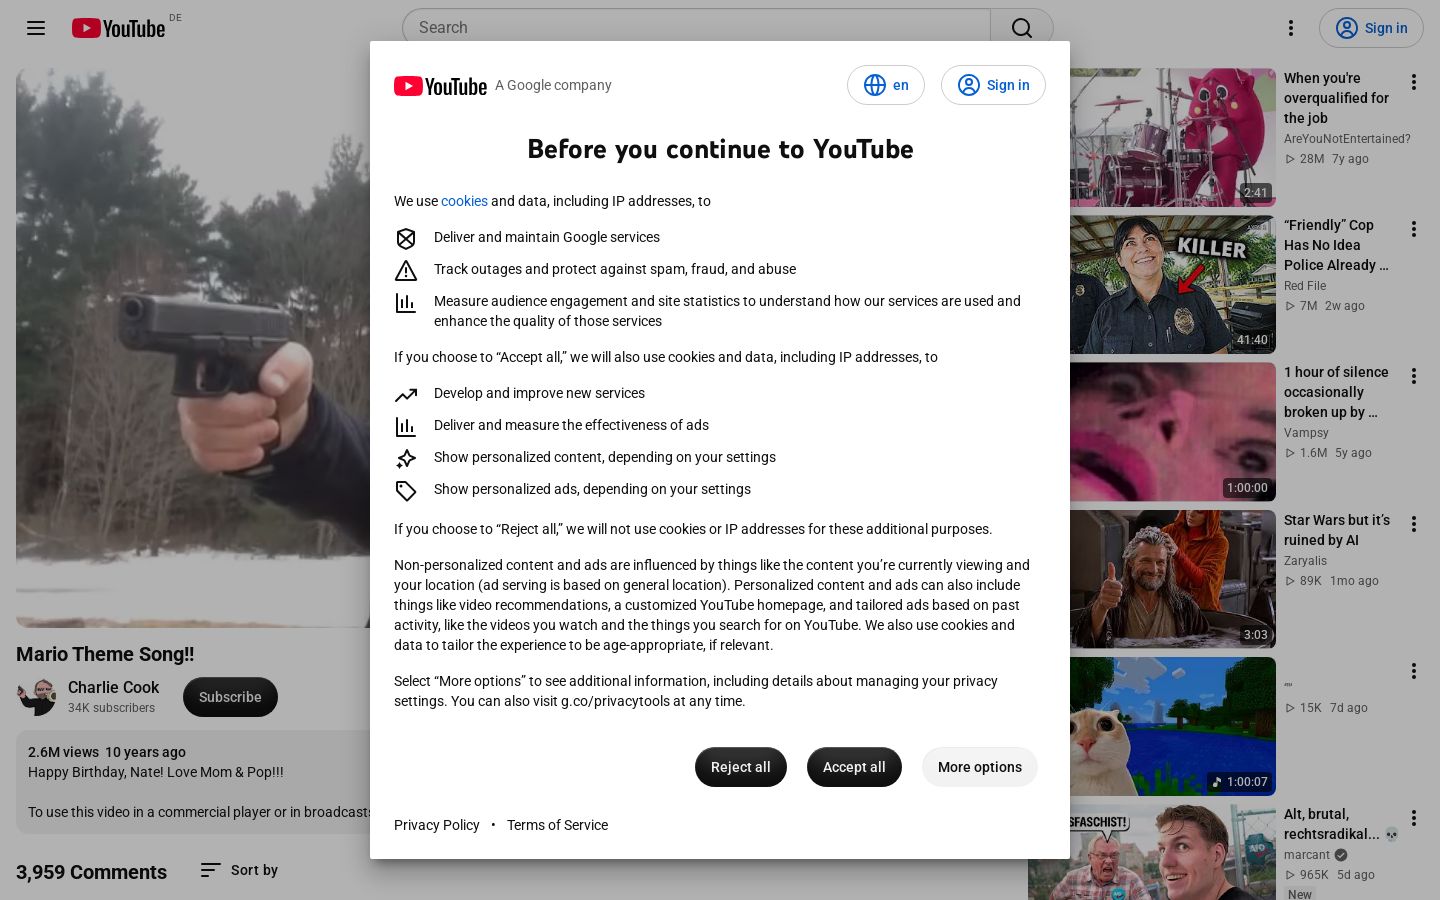1440x900 pixels.
Task: Open the cookies link
Action: tap(464, 201)
